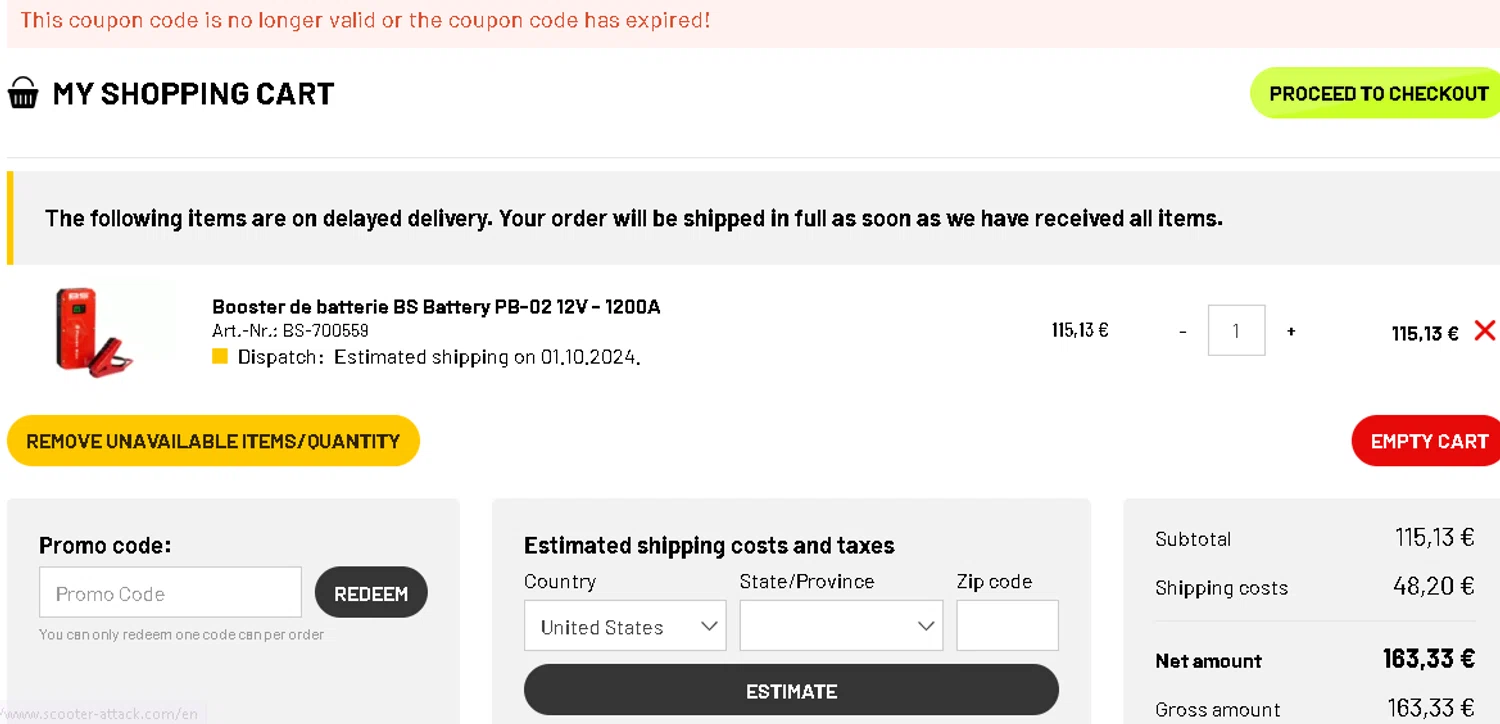
Task: Focus the Promo Code input field
Action: [x=170, y=593]
